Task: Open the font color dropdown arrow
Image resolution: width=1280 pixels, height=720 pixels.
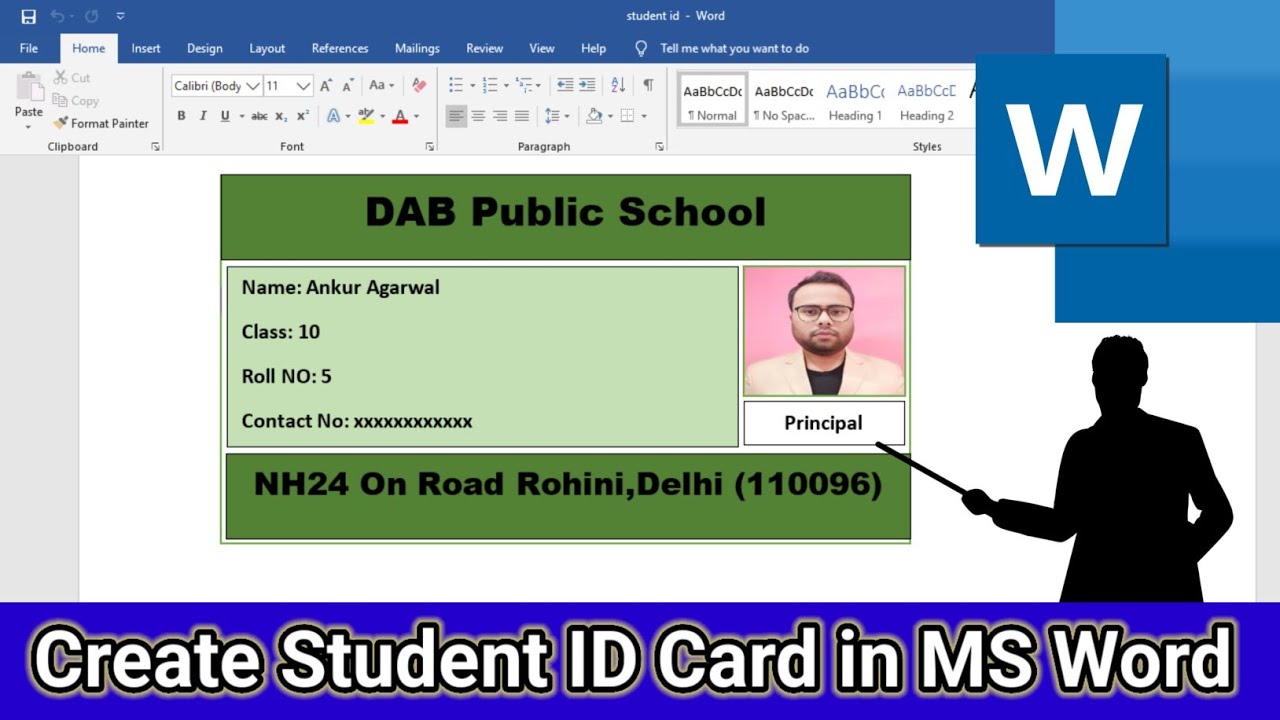Action: pos(416,116)
